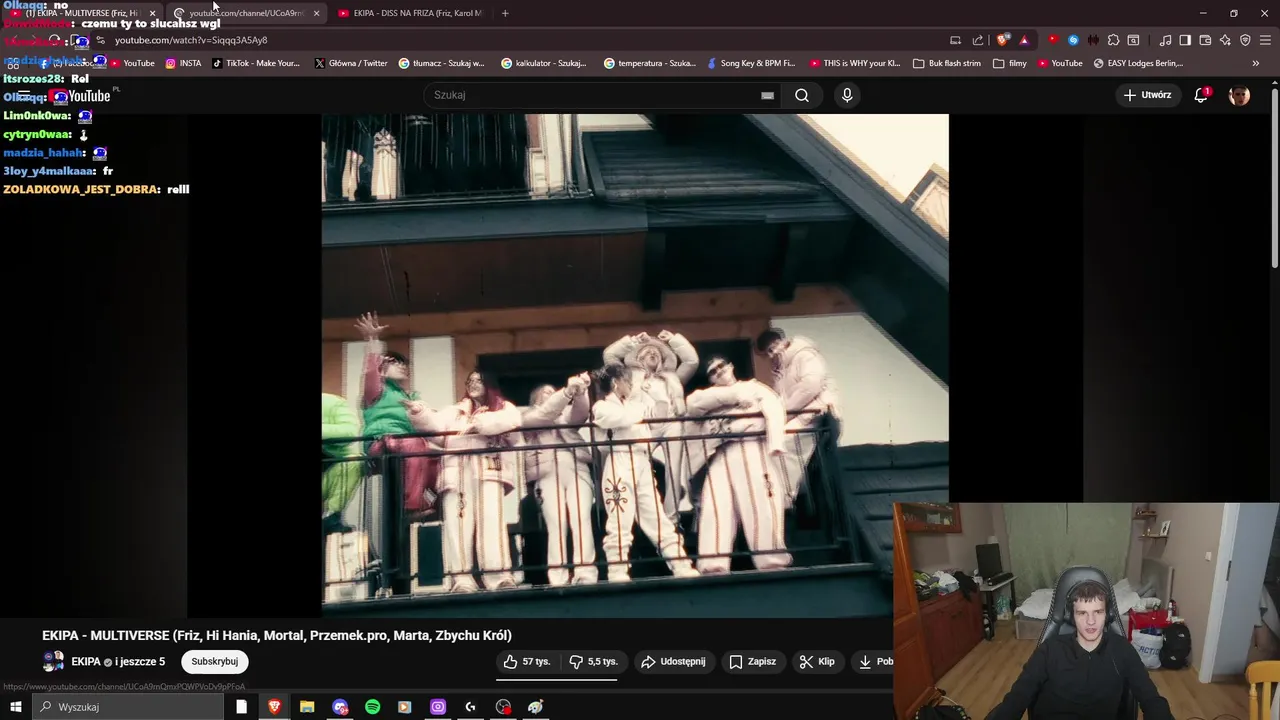Close the EKIPA - MULTIVERSE tab

point(152,13)
